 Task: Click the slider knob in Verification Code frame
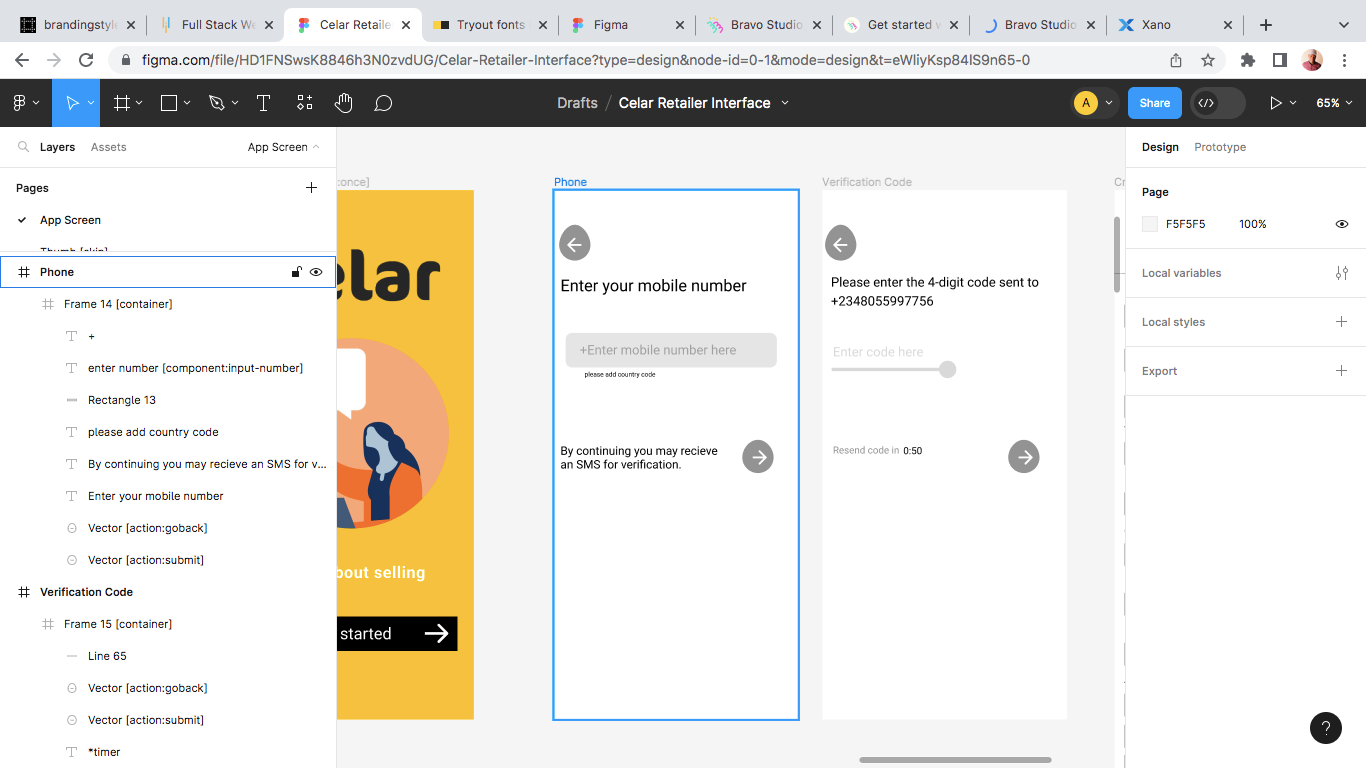[948, 370]
